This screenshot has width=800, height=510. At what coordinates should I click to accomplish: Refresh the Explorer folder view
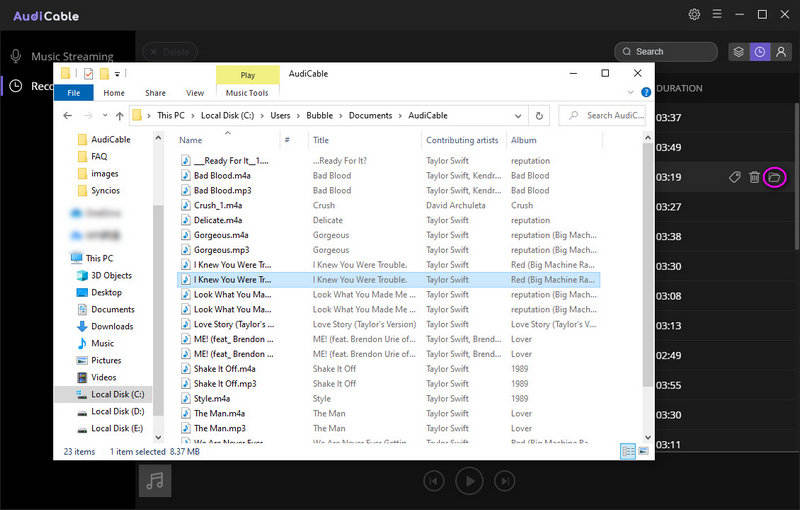(x=539, y=116)
